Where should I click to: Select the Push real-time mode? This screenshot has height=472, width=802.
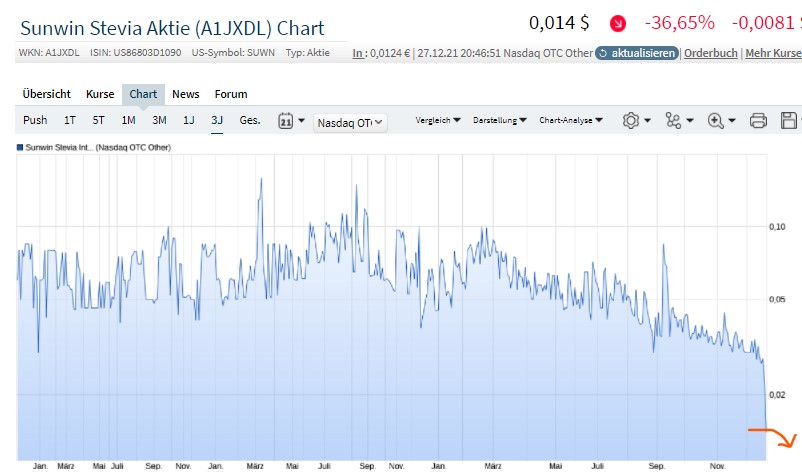(x=35, y=121)
